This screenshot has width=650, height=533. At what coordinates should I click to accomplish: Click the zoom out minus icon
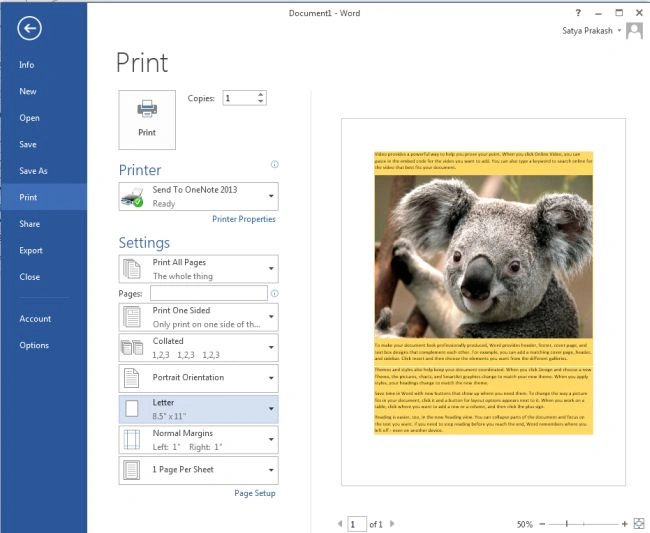[x=542, y=524]
